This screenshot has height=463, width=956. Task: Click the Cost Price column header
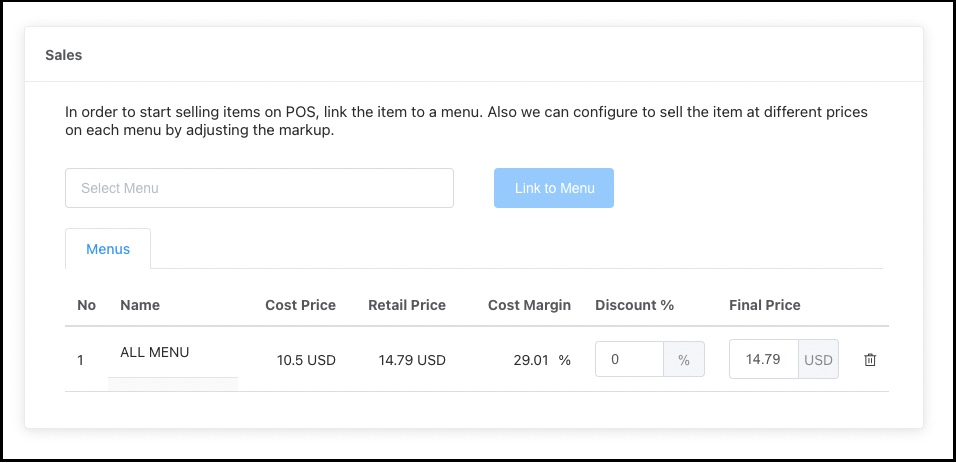[x=300, y=305]
